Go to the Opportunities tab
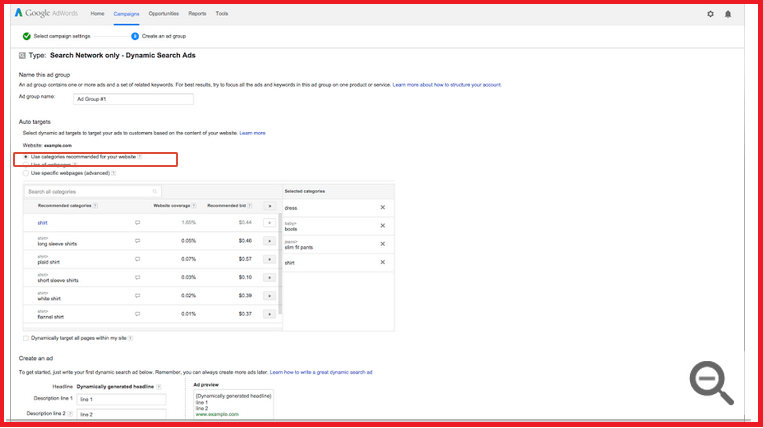 pyautogui.click(x=164, y=14)
